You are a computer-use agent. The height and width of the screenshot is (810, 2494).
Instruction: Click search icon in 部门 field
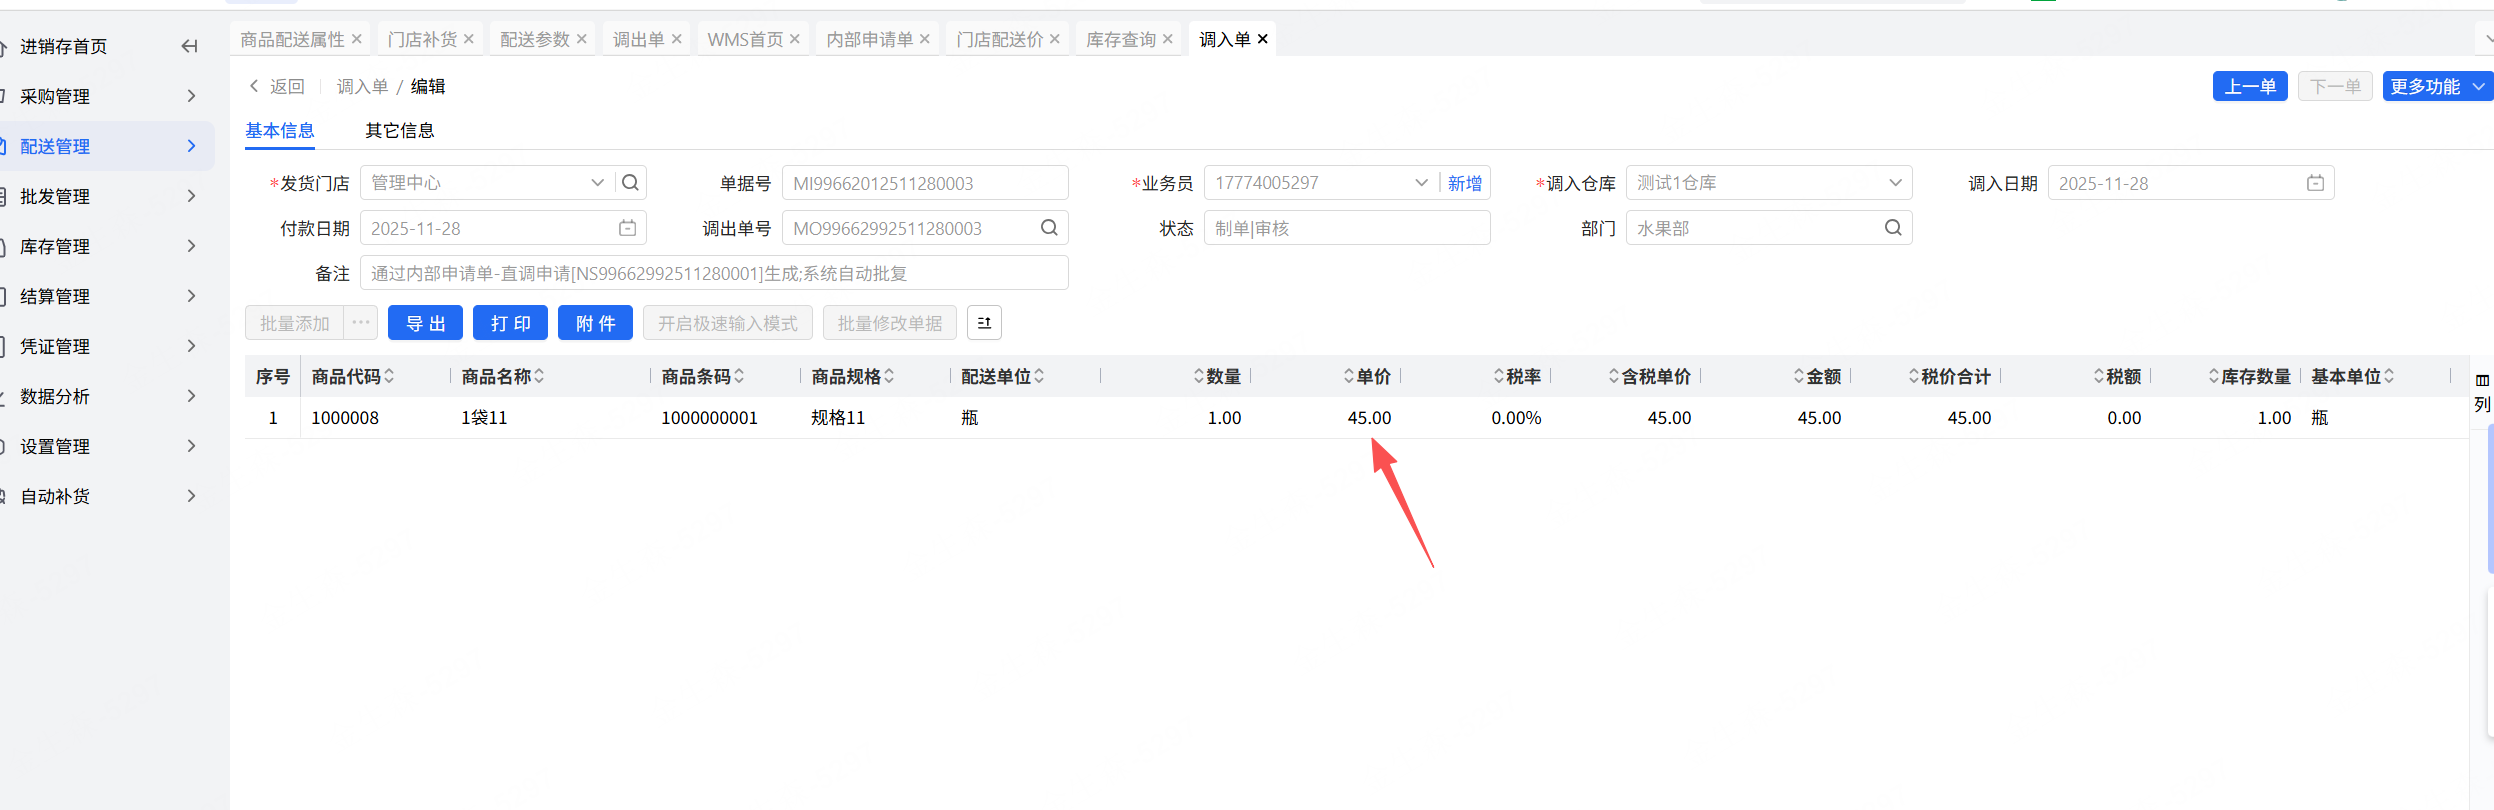pos(1893,228)
